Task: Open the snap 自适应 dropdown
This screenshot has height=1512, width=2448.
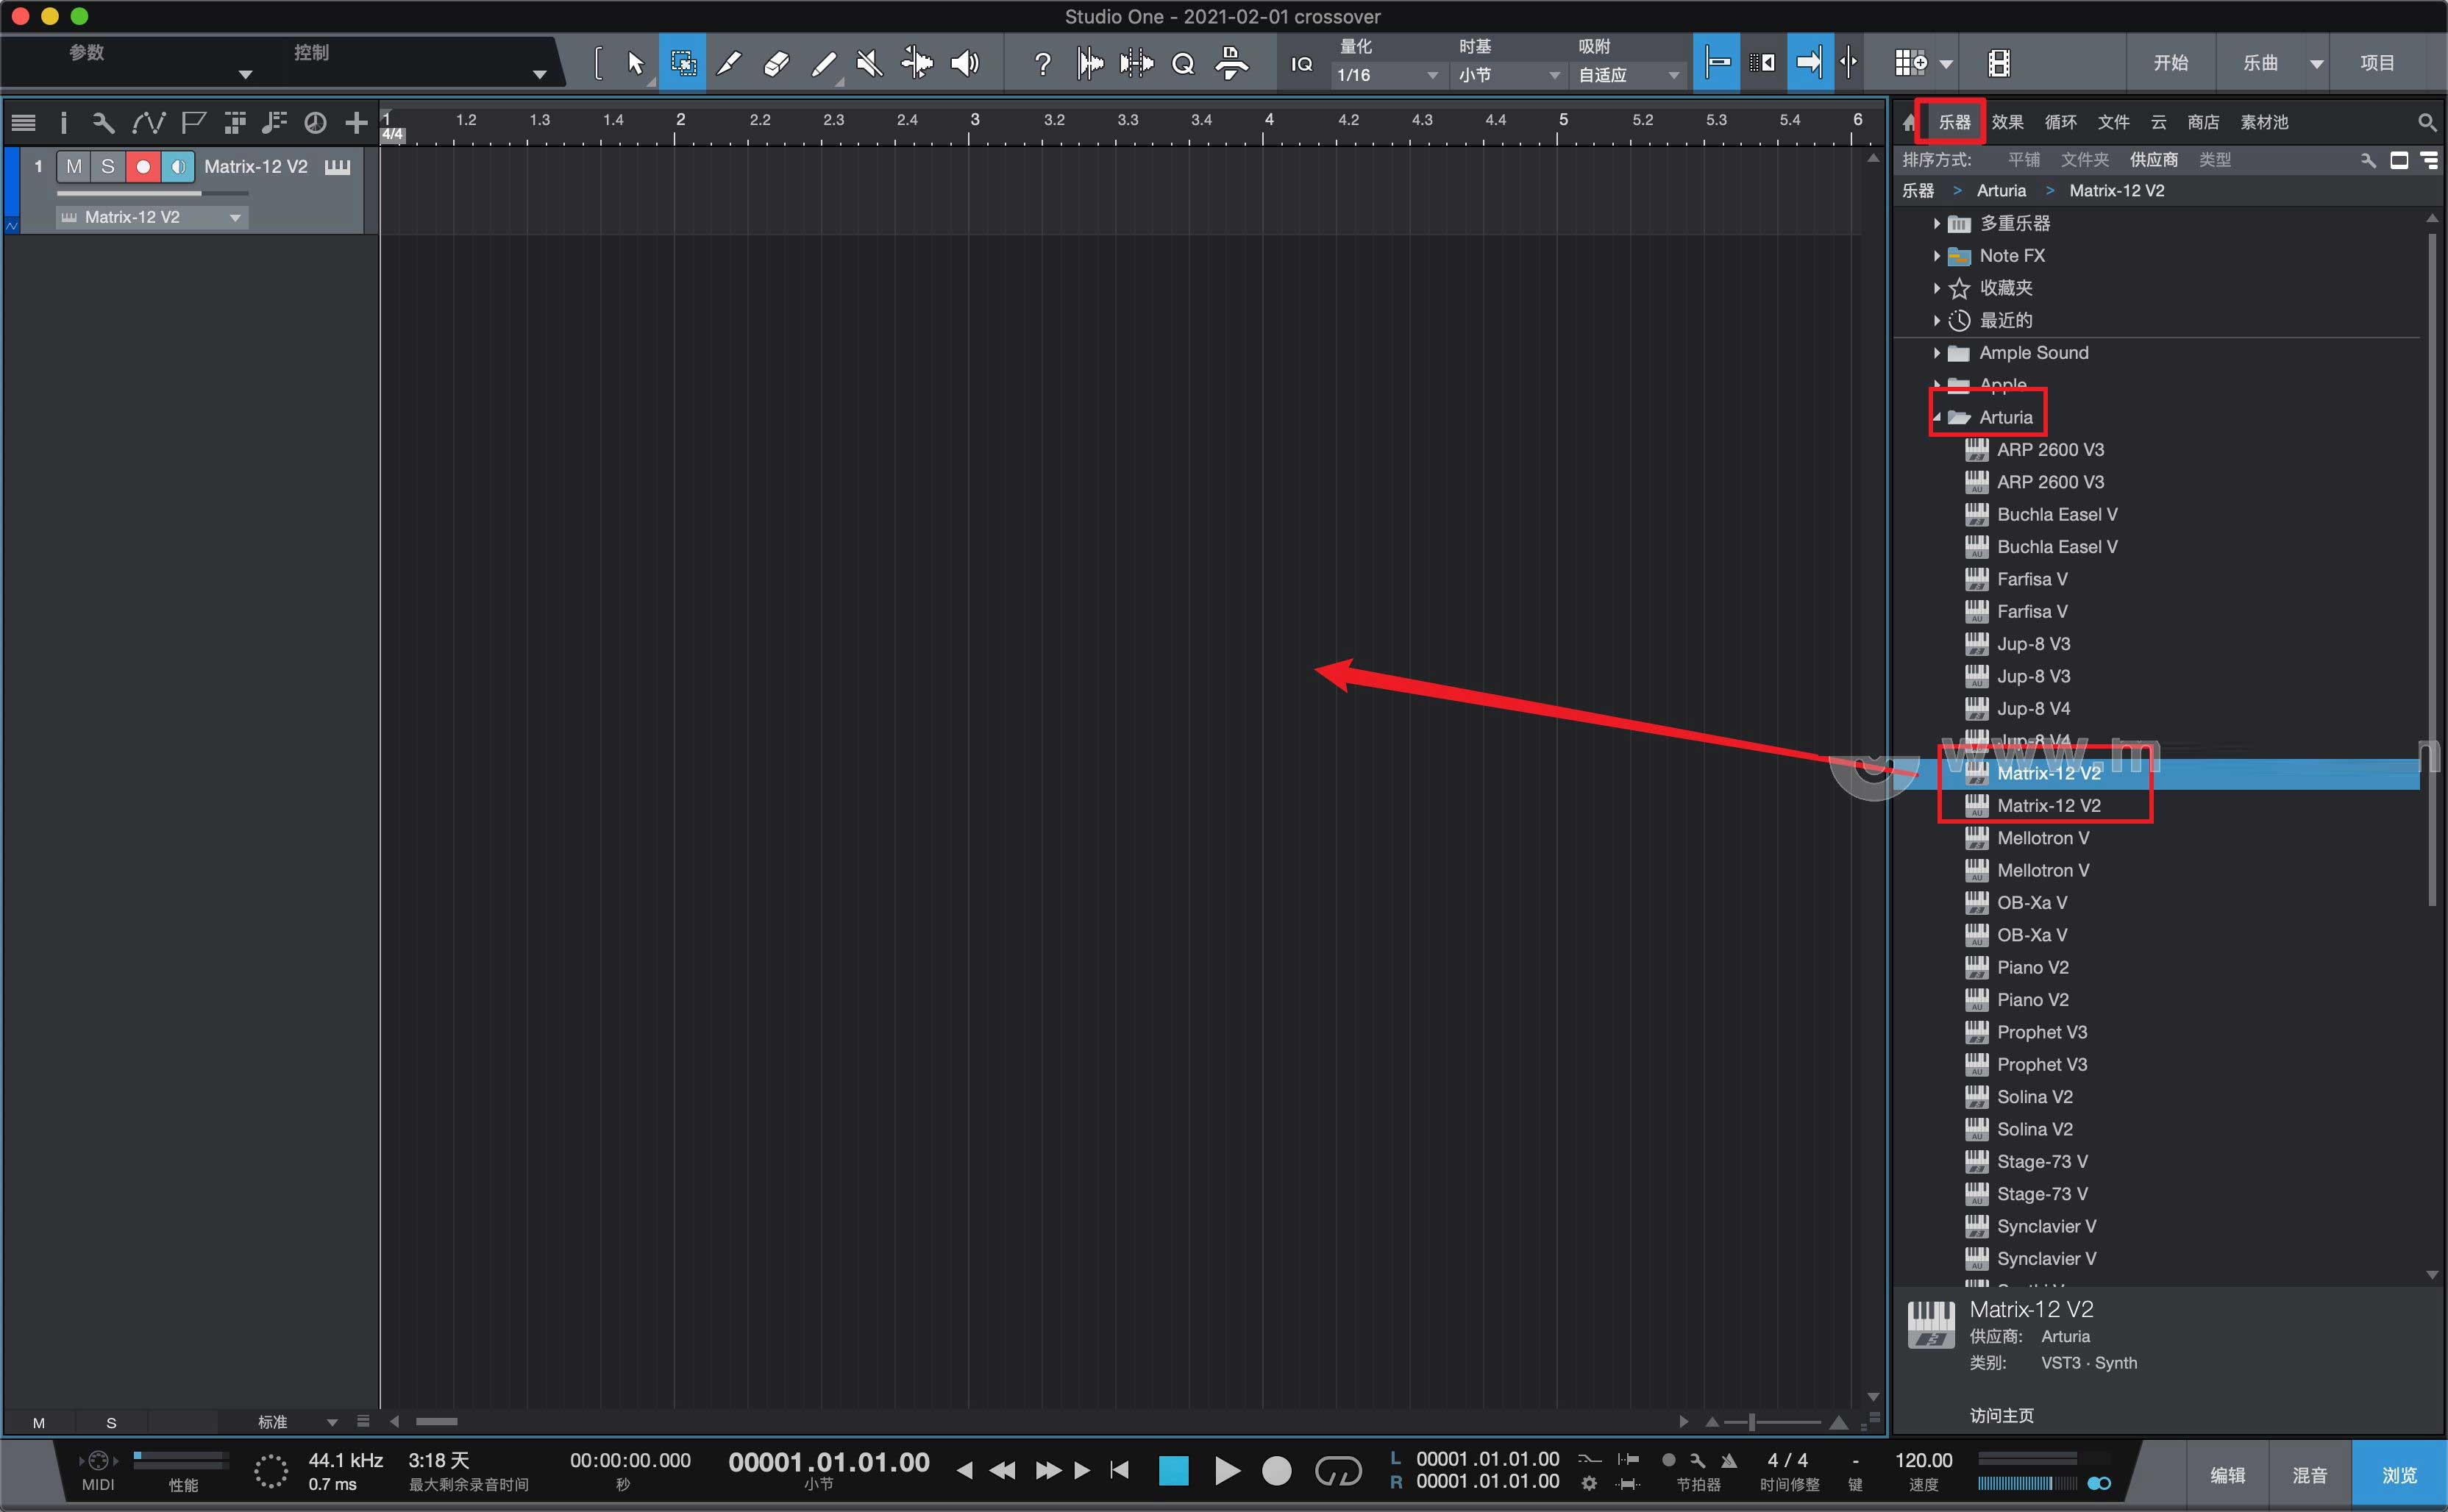Action: point(1629,75)
